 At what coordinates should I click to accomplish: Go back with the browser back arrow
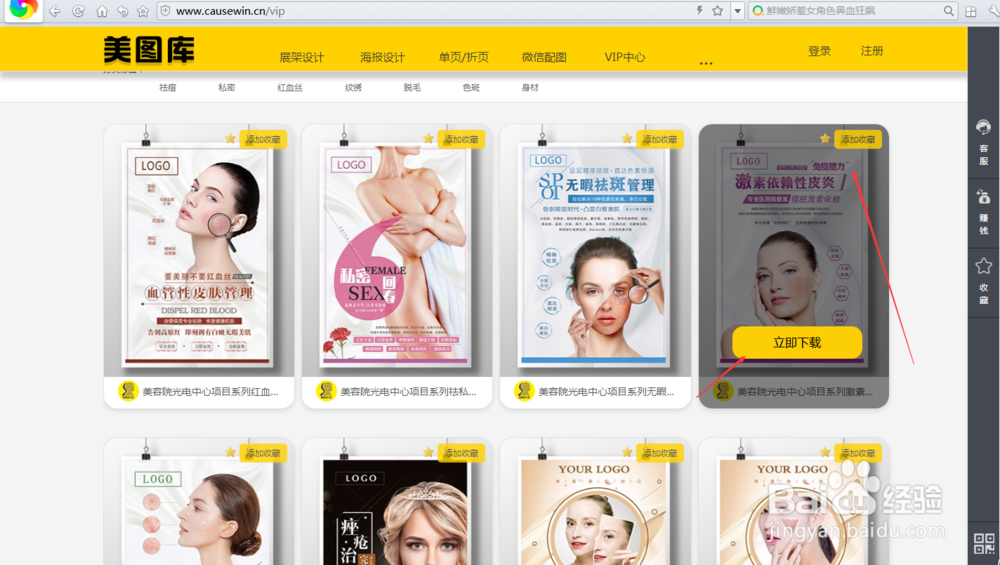click(55, 11)
